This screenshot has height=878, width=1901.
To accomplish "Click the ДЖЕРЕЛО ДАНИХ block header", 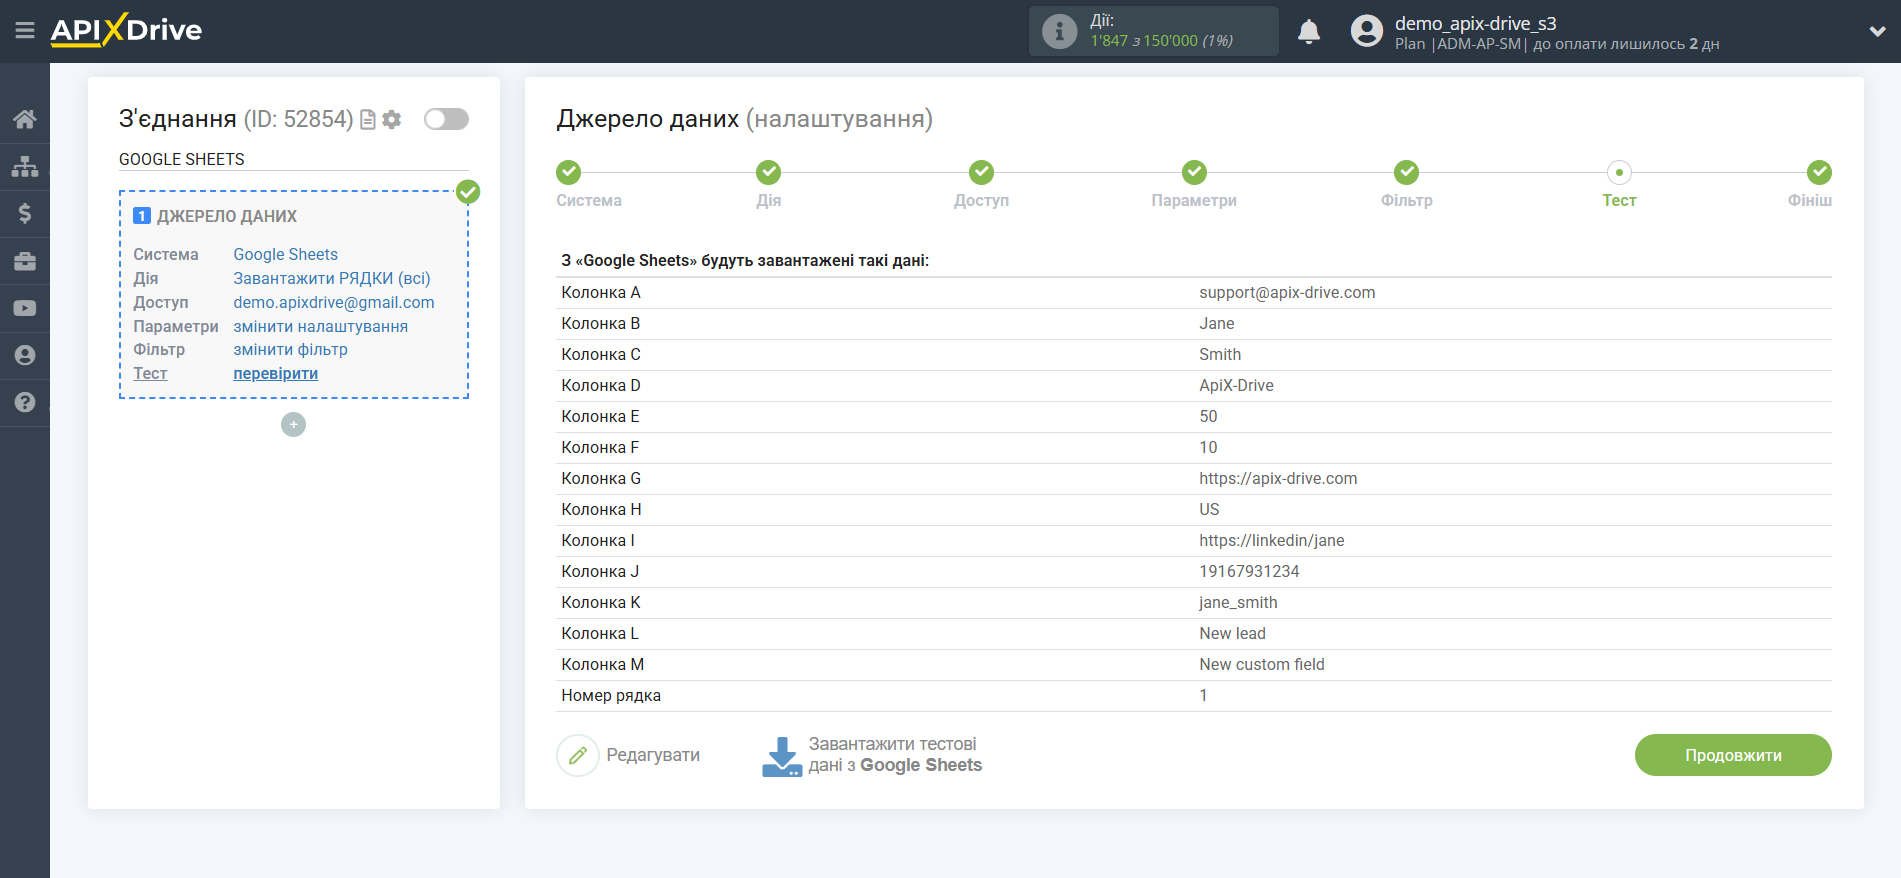I will 227,216.
